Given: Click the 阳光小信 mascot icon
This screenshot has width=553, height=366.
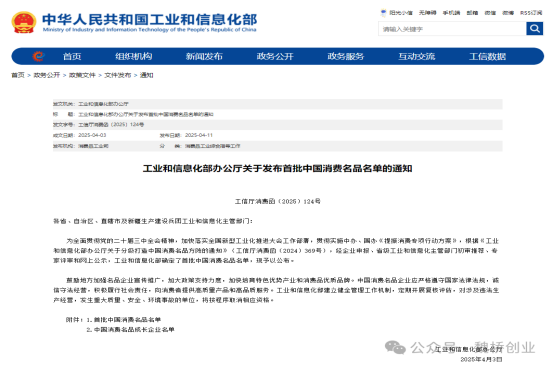Looking at the screenshot, I should pyautogui.click(x=383, y=13).
